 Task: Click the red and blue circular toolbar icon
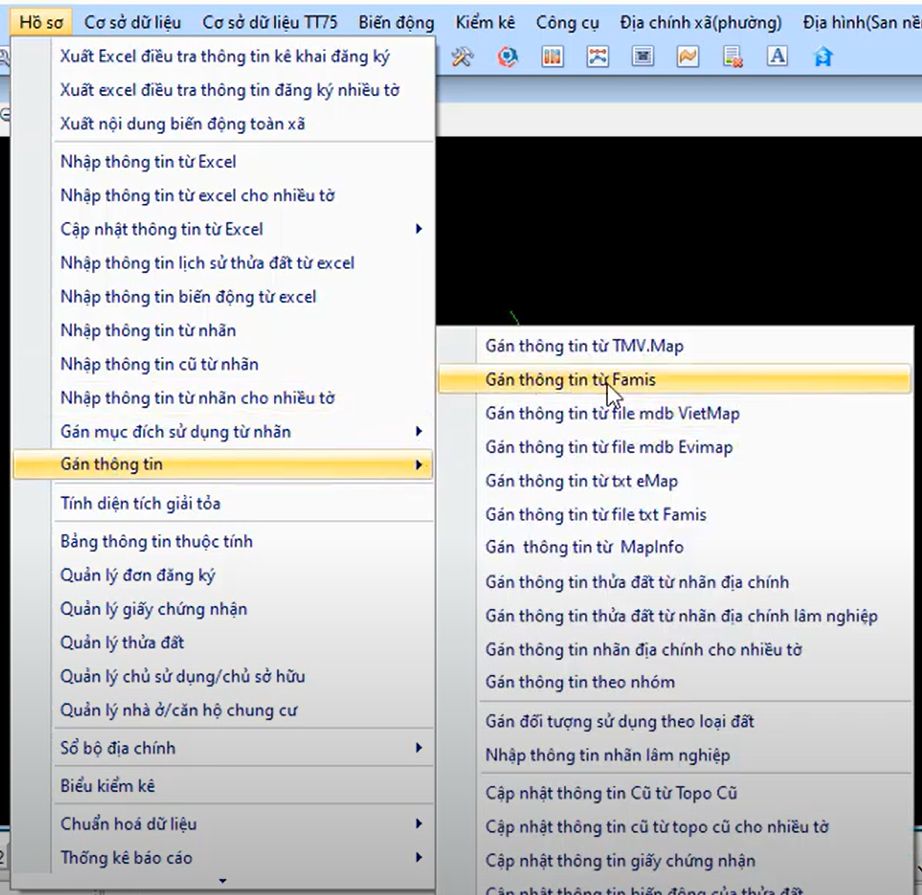coord(508,57)
